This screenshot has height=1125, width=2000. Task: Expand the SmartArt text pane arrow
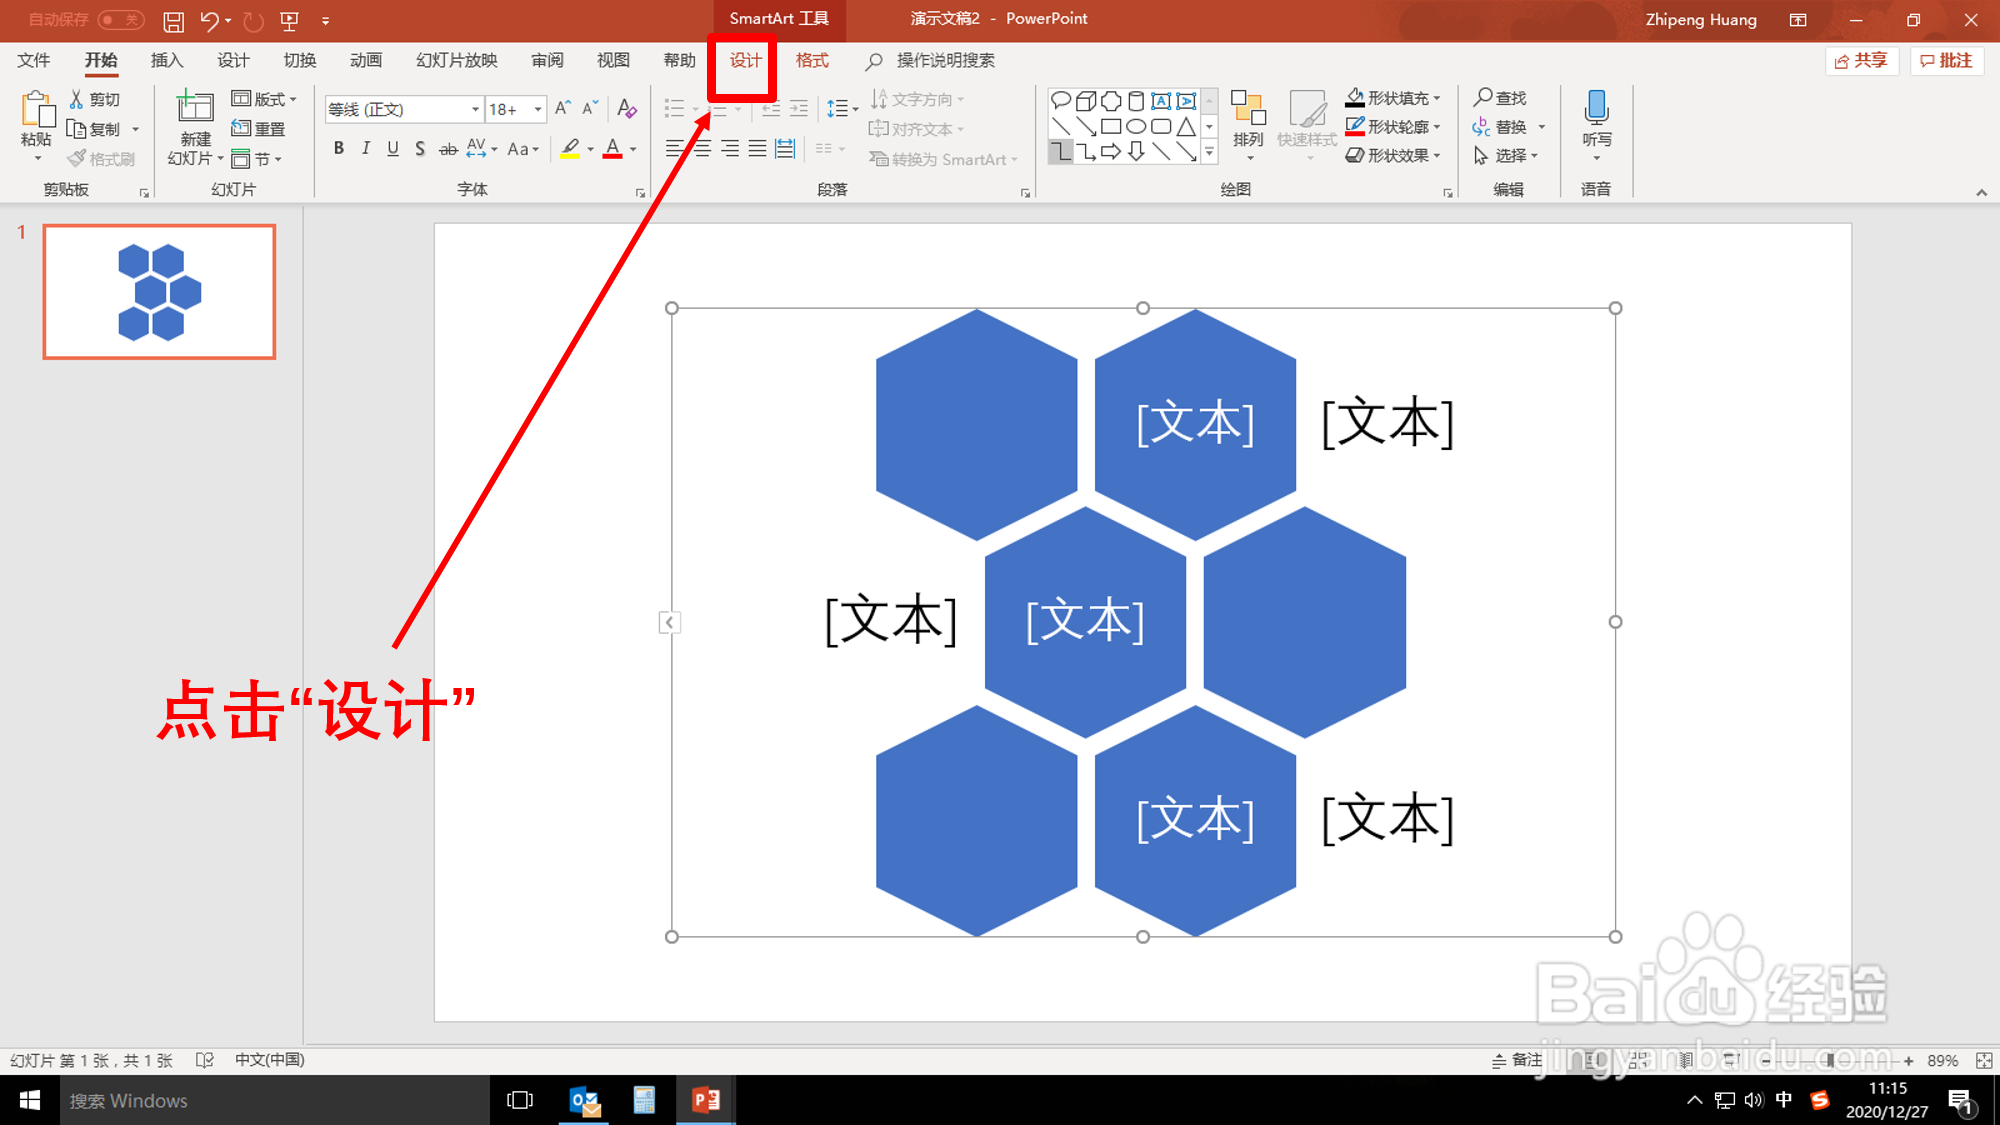pos(669,622)
